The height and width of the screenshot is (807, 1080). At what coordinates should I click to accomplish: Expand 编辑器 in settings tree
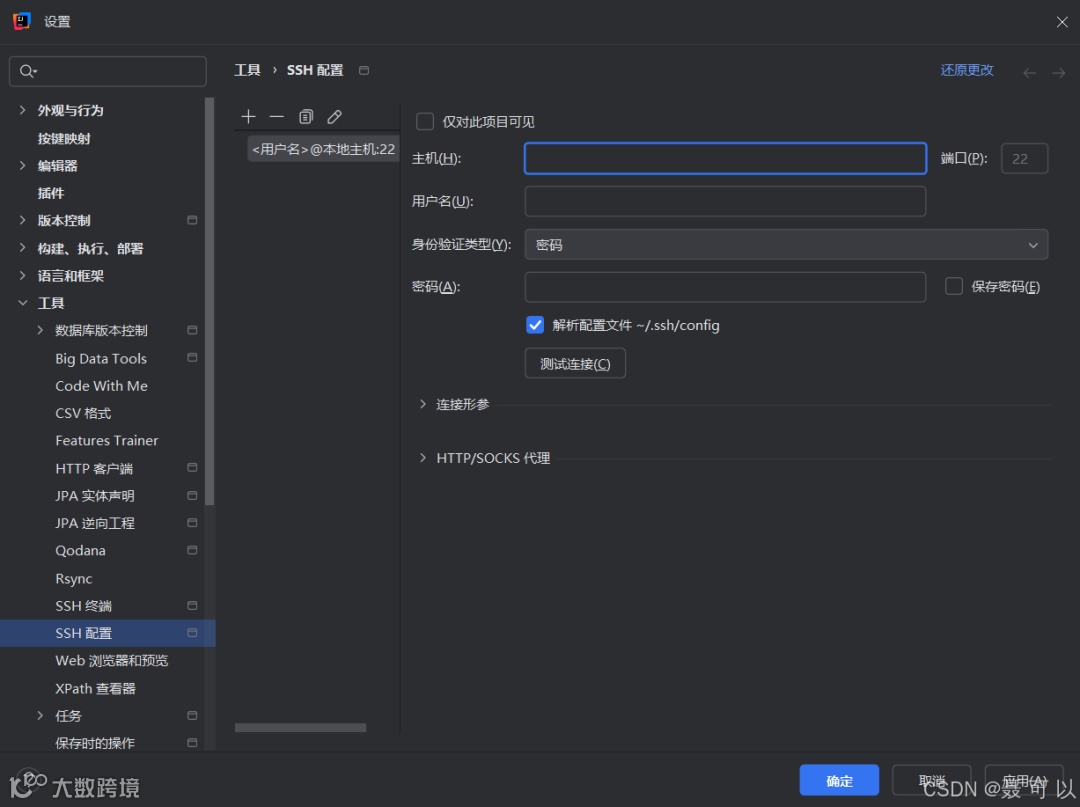[23, 165]
